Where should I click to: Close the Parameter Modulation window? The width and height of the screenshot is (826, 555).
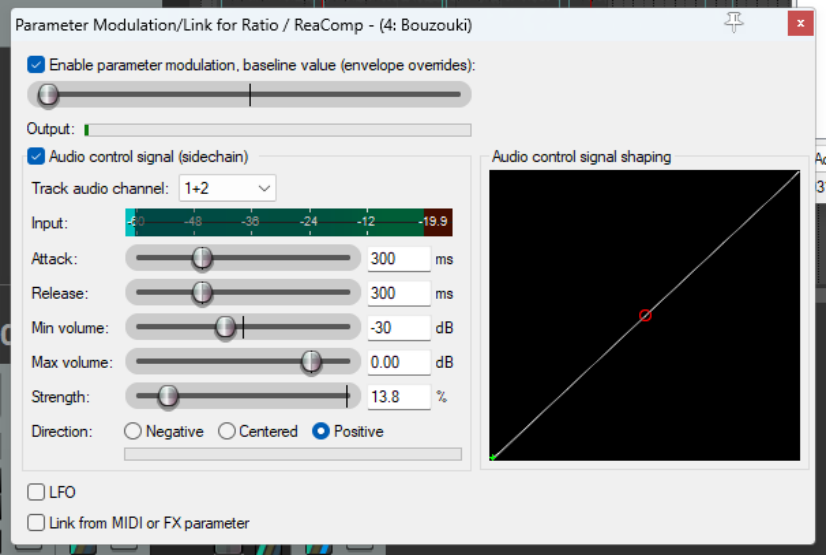click(800, 23)
